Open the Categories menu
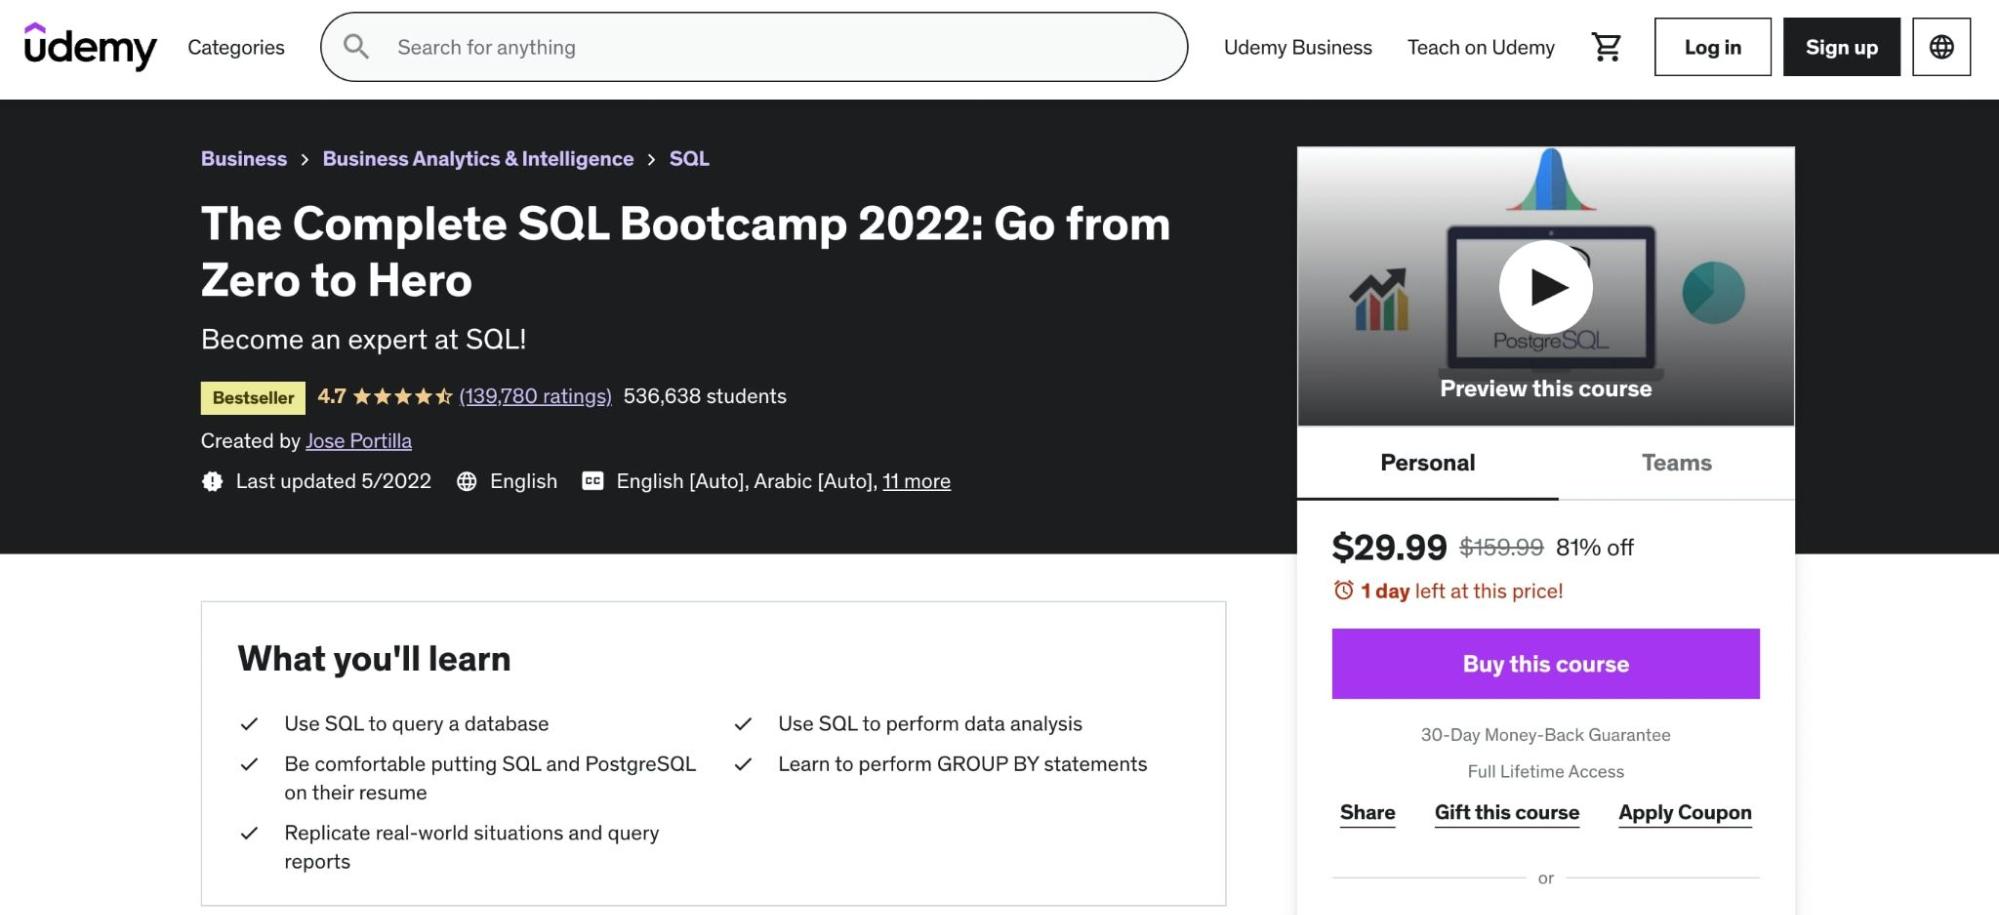Image resolution: width=1999 pixels, height=915 pixels. pyautogui.click(x=235, y=46)
